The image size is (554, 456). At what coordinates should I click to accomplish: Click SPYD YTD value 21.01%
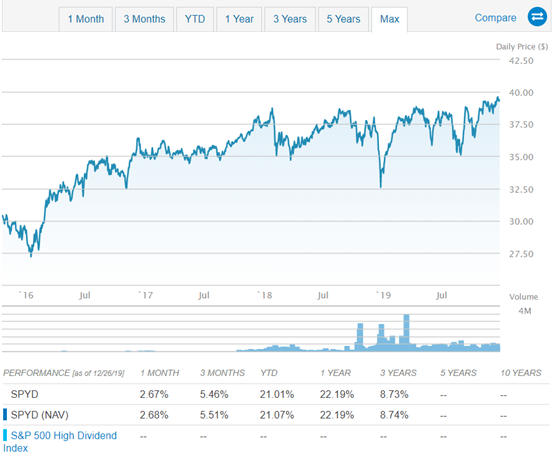pyautogui.click(x=277, y=394)
